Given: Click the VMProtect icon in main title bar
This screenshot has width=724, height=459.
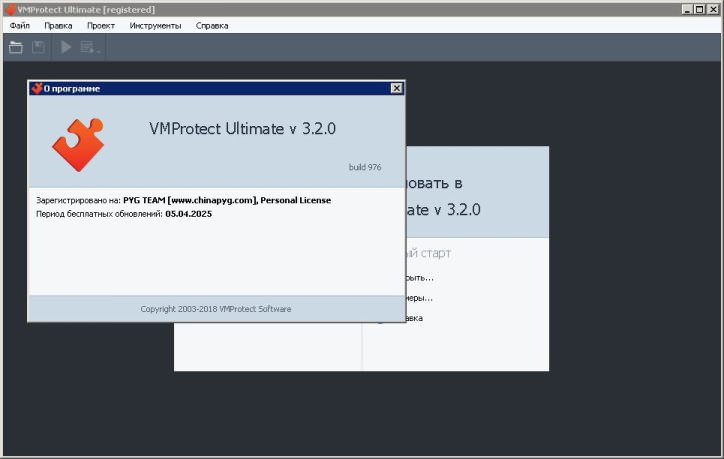Looking at the screenshot, I should tap(10, 9).
